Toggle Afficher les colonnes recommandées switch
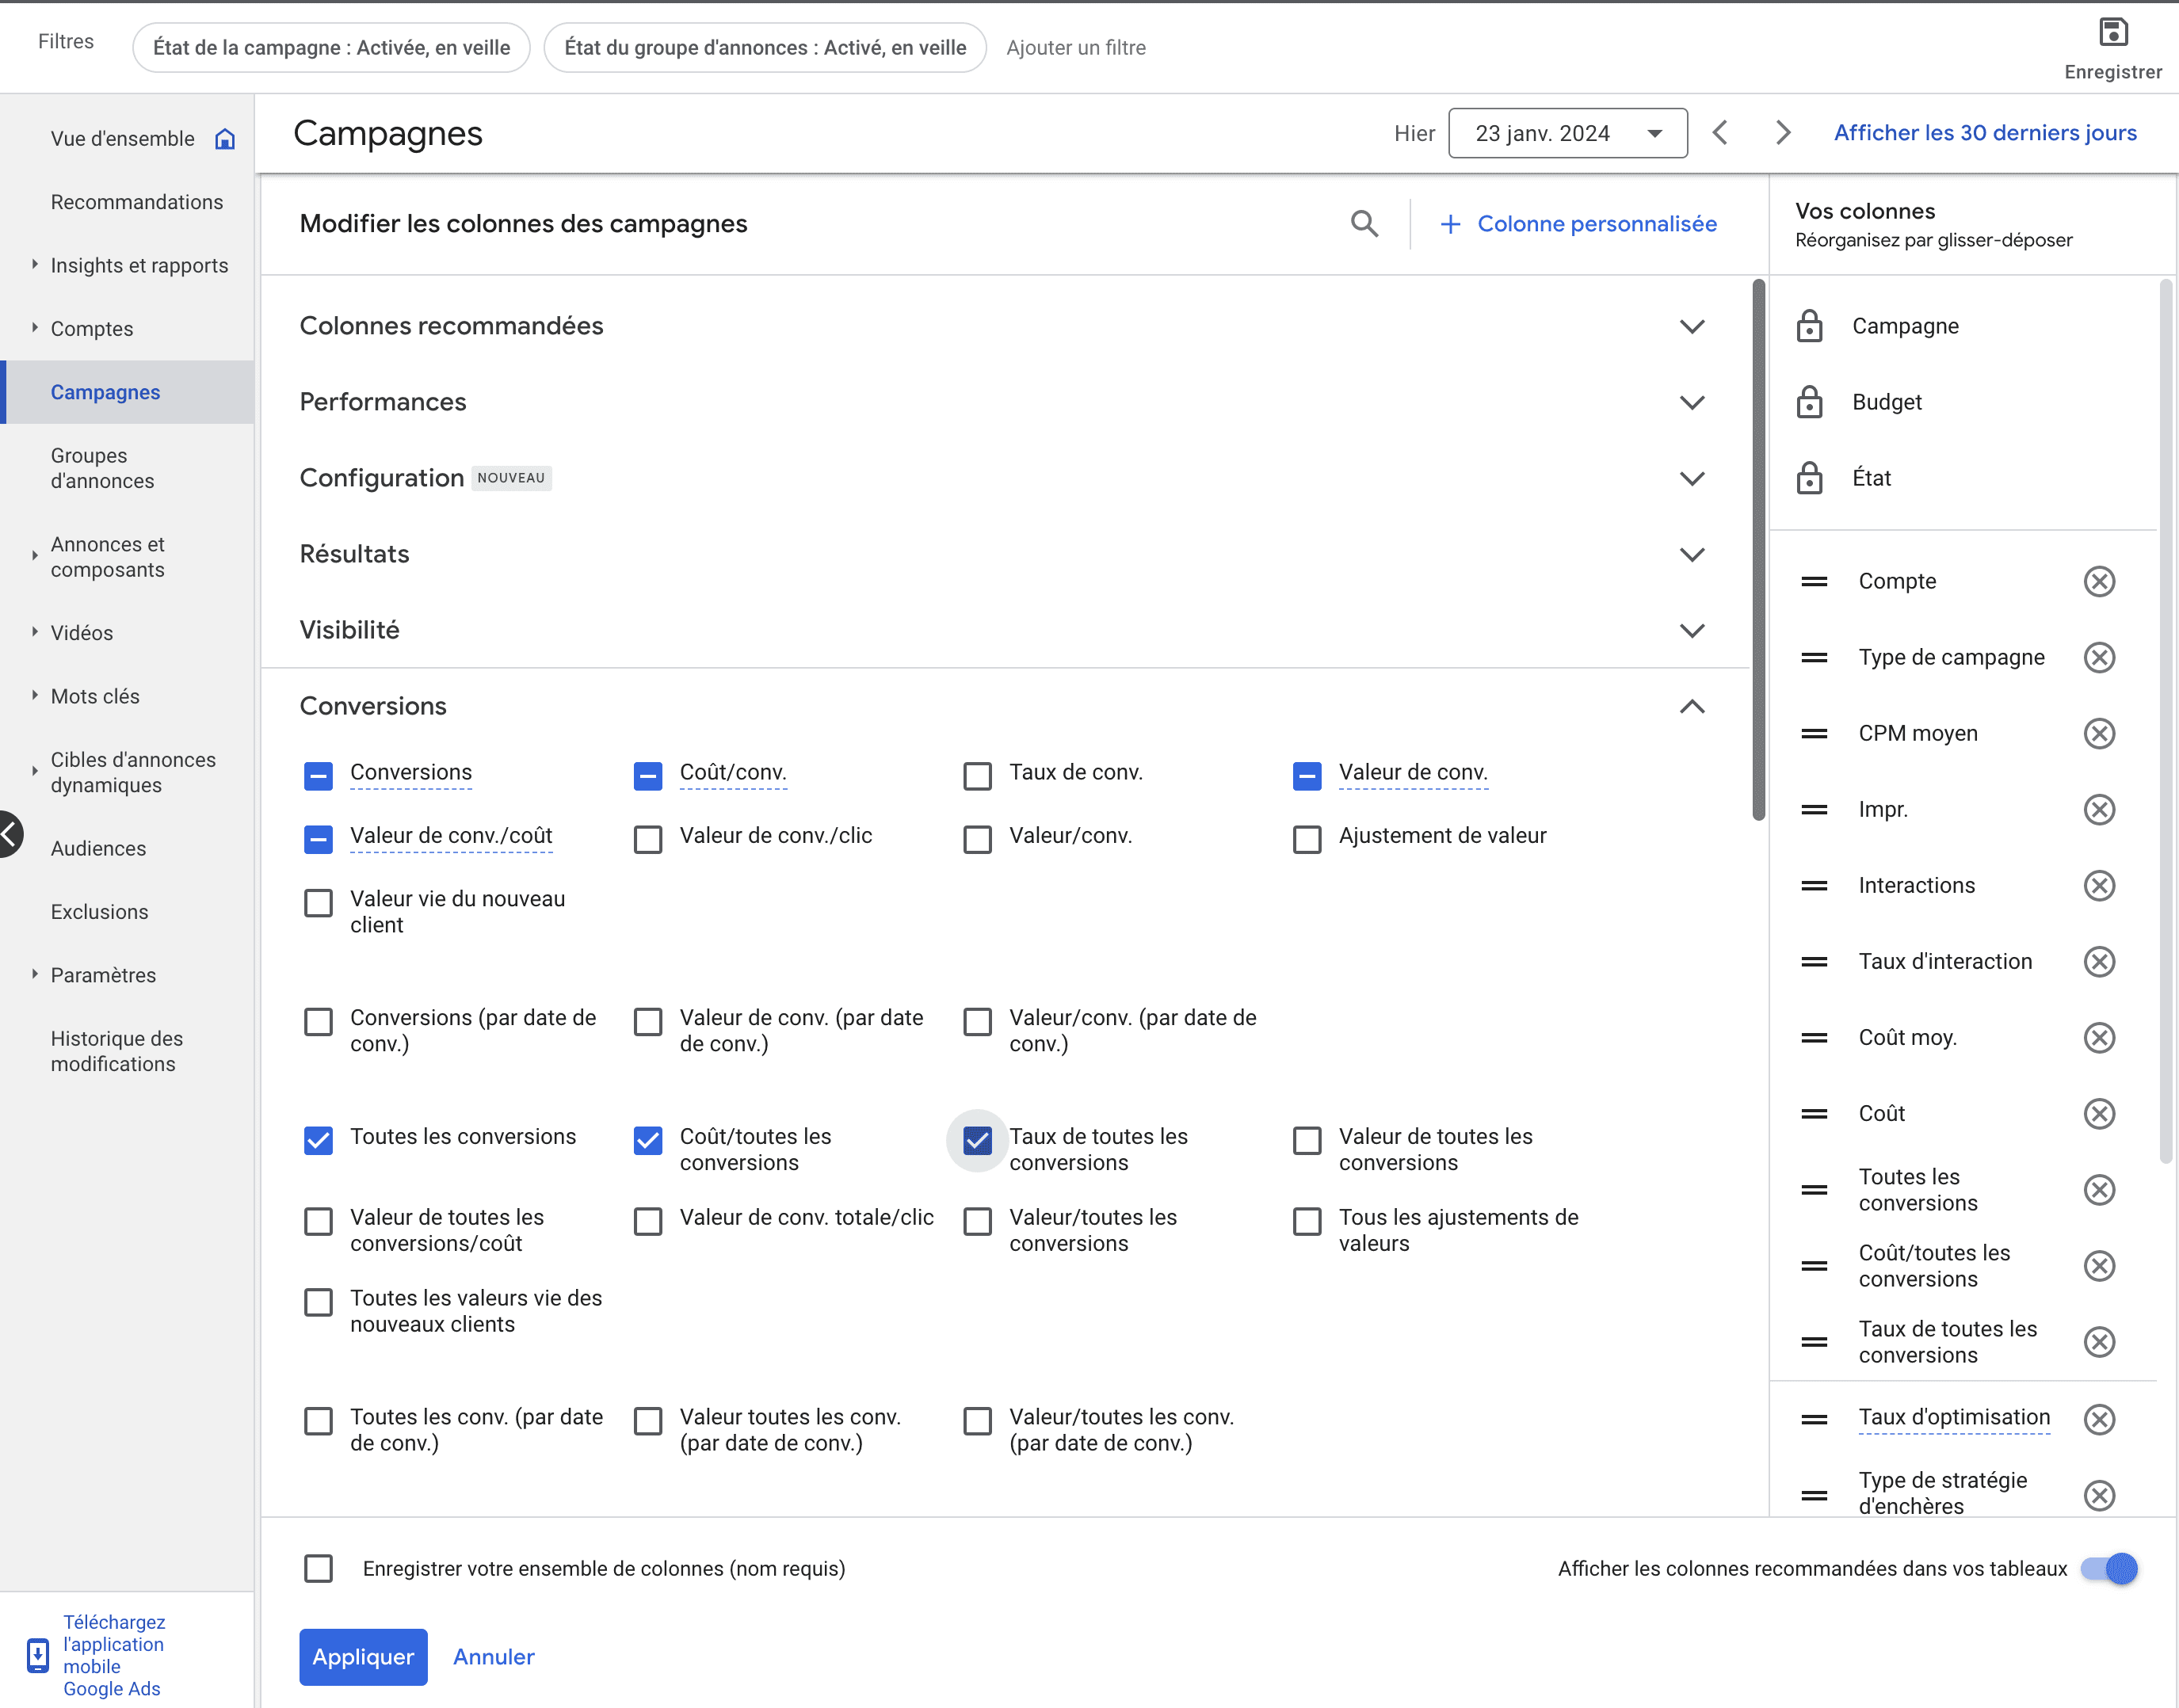Screen dimensions: 2179x1708 [x=2108, y=1568]
